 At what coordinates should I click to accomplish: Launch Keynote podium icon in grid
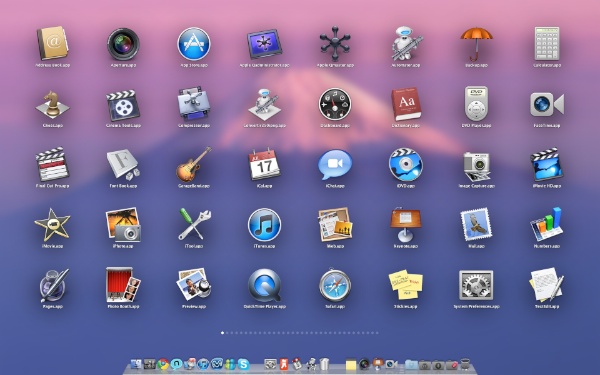click(x=406, y=225)
